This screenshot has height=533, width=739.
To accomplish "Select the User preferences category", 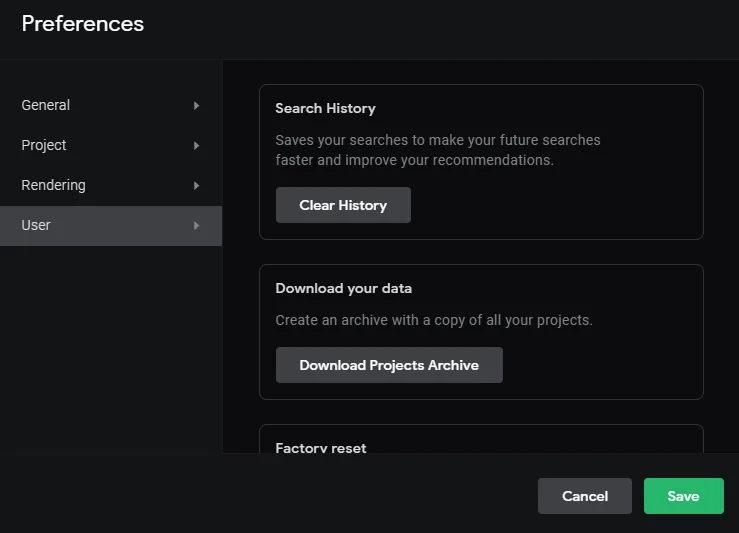I will pyautogui.click(x=111, y=226).
